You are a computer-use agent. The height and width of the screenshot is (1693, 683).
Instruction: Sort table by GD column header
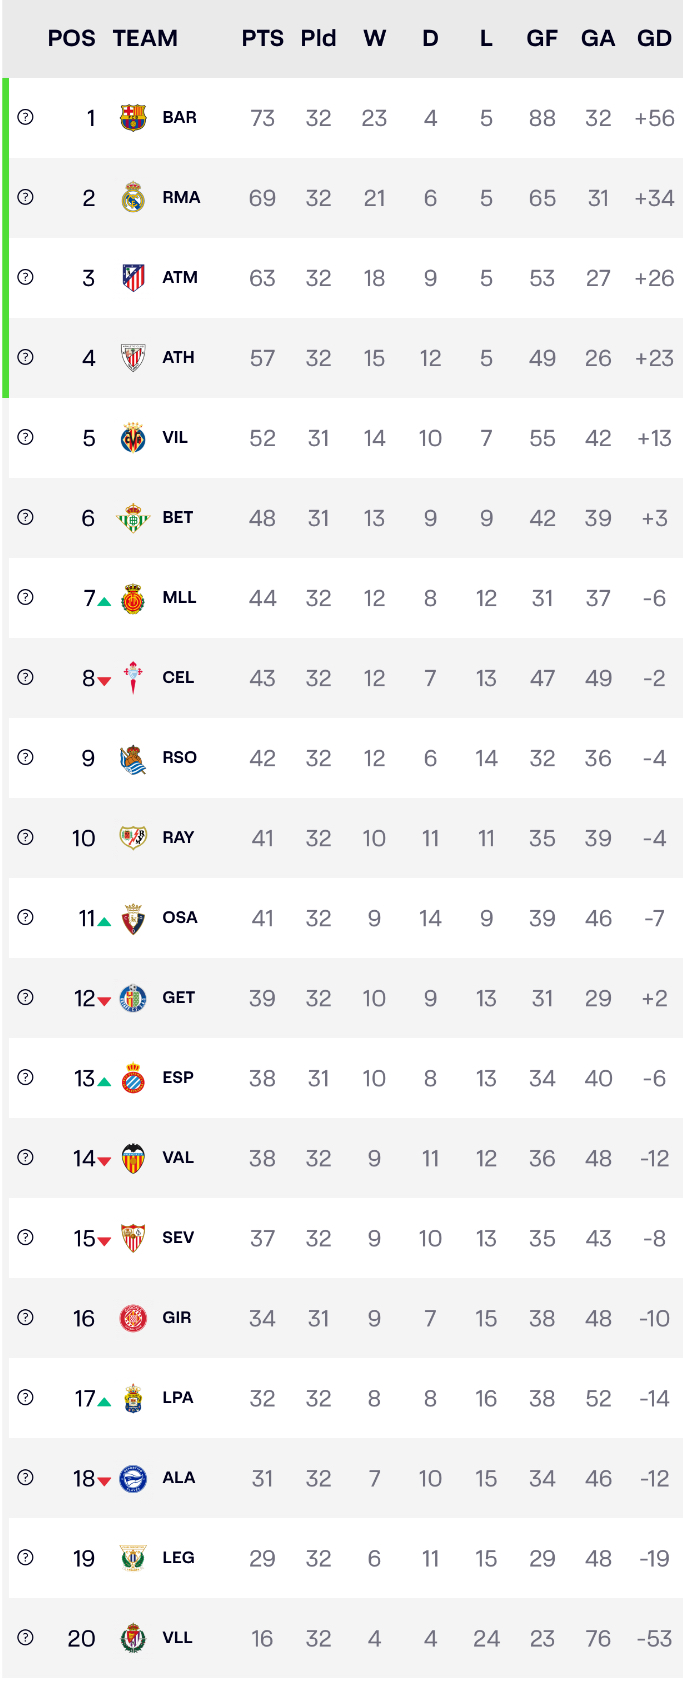[654, 39]
